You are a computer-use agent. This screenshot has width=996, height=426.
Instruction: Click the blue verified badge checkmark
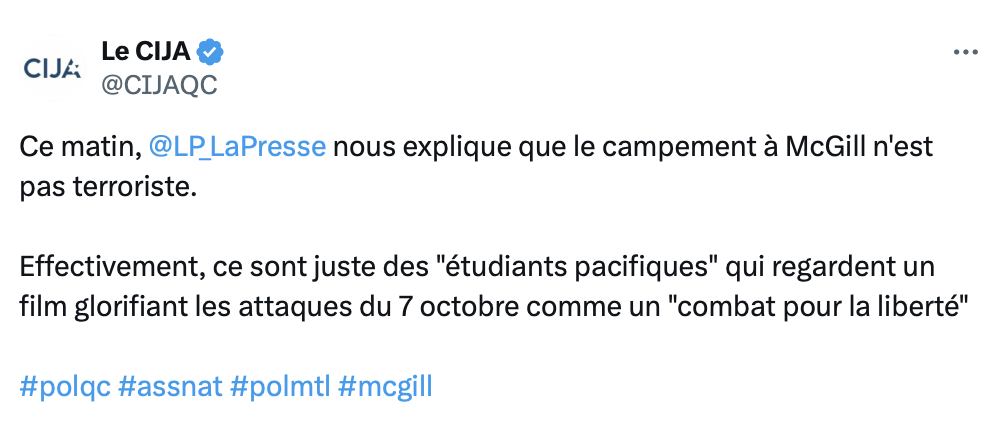[210, 52]
